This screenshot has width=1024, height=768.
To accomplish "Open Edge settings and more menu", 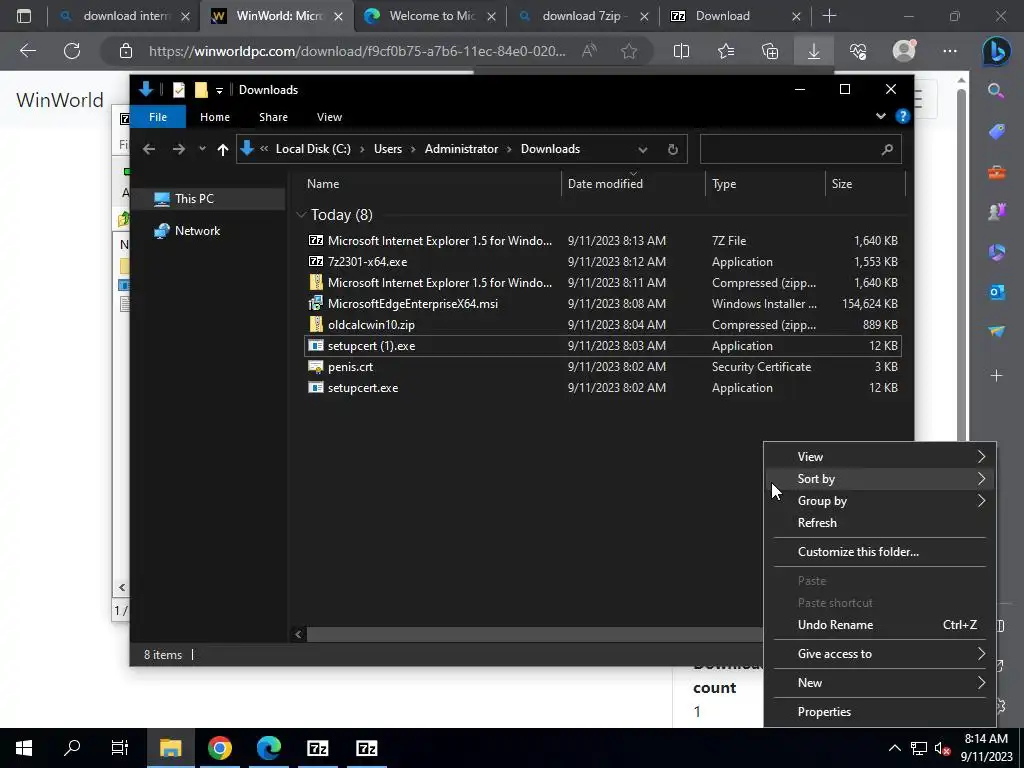I will click(x=950, y=51).
